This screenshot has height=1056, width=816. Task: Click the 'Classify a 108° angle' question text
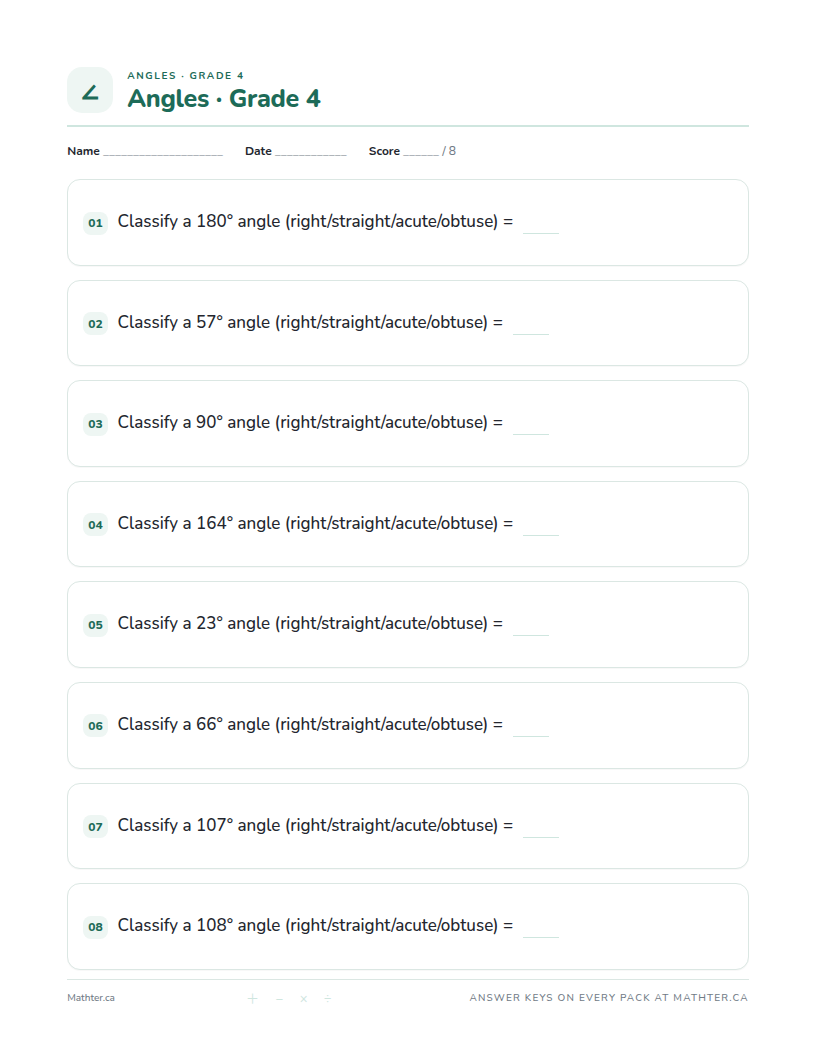(315, 925)
